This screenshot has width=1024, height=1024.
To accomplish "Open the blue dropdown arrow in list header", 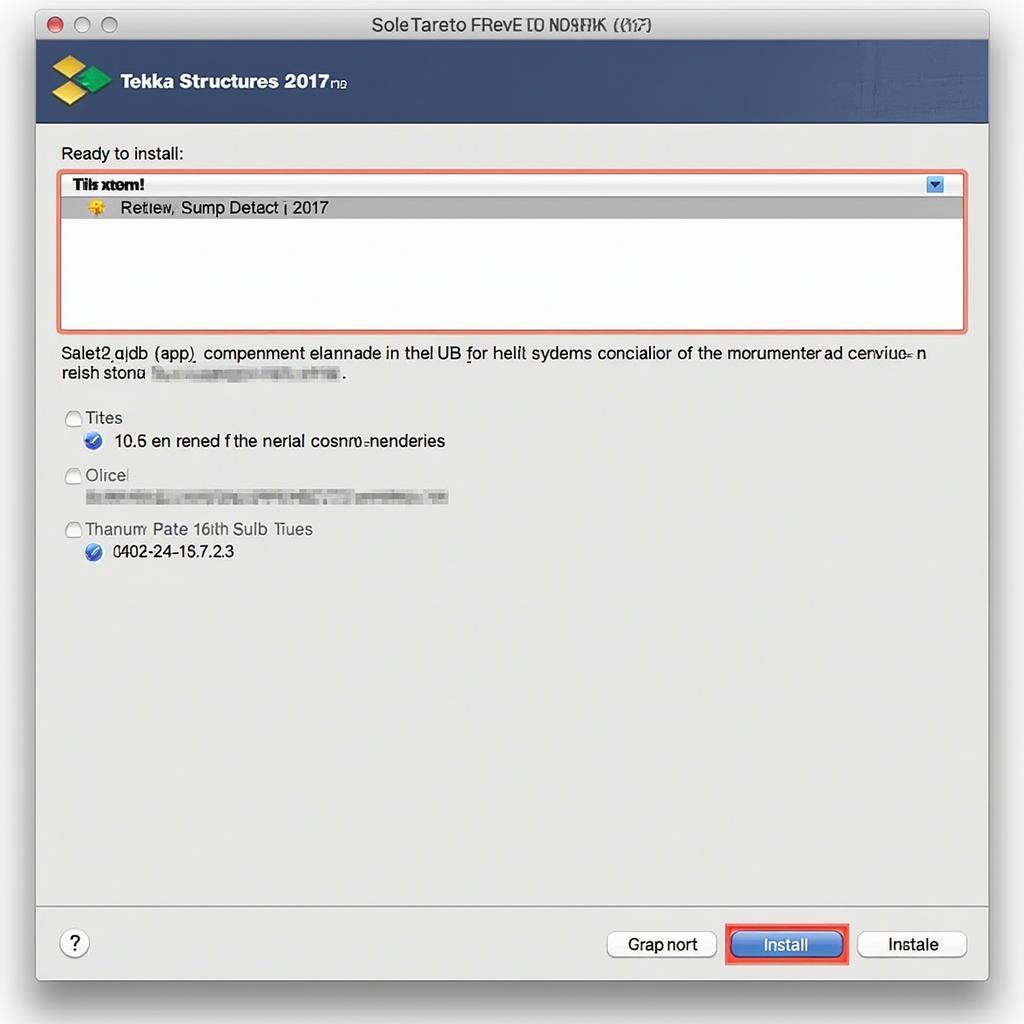I will tap(935, 185).
